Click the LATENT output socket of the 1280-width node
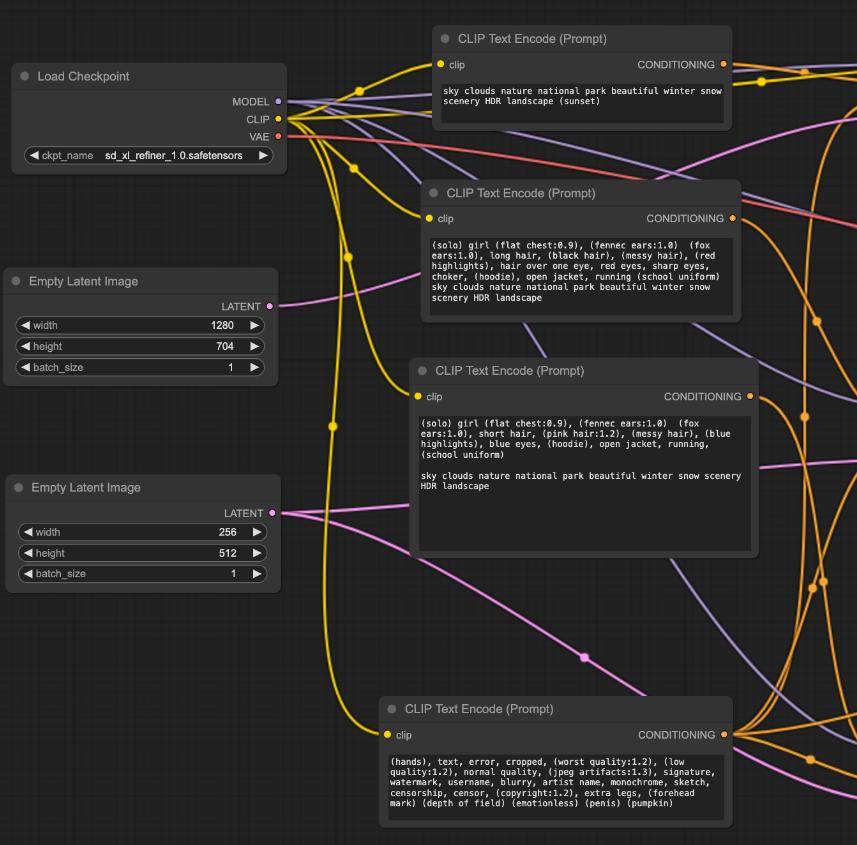Viewport: 857px width, 845px height. 269,306
